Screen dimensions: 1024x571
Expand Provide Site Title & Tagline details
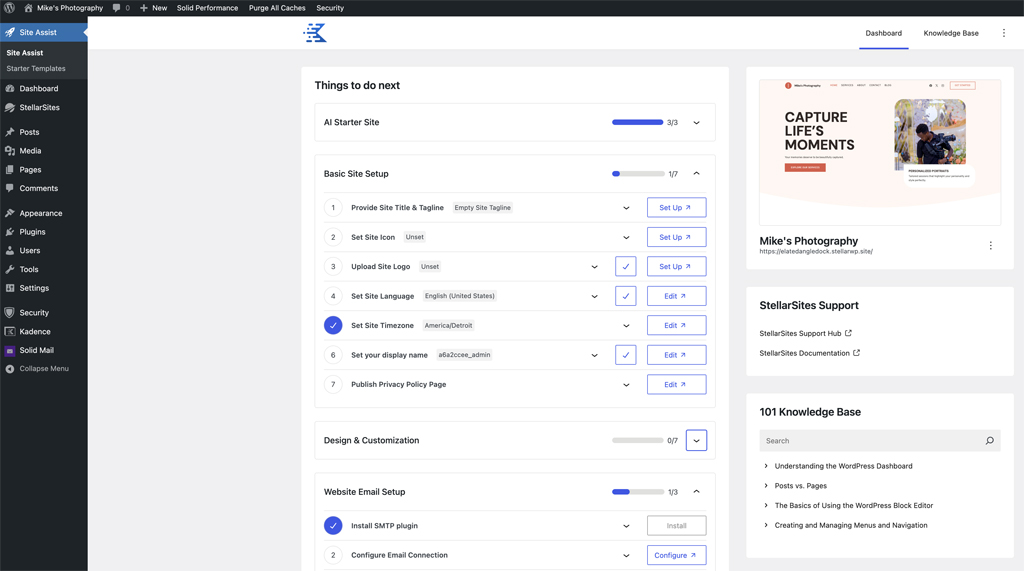(x=626, y=208)
